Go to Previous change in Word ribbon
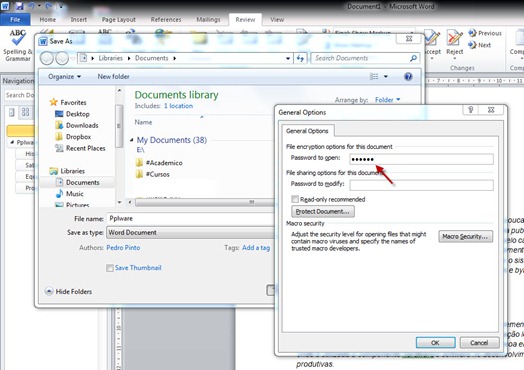Viewport: 524px width, 370px height. [485, 33]
